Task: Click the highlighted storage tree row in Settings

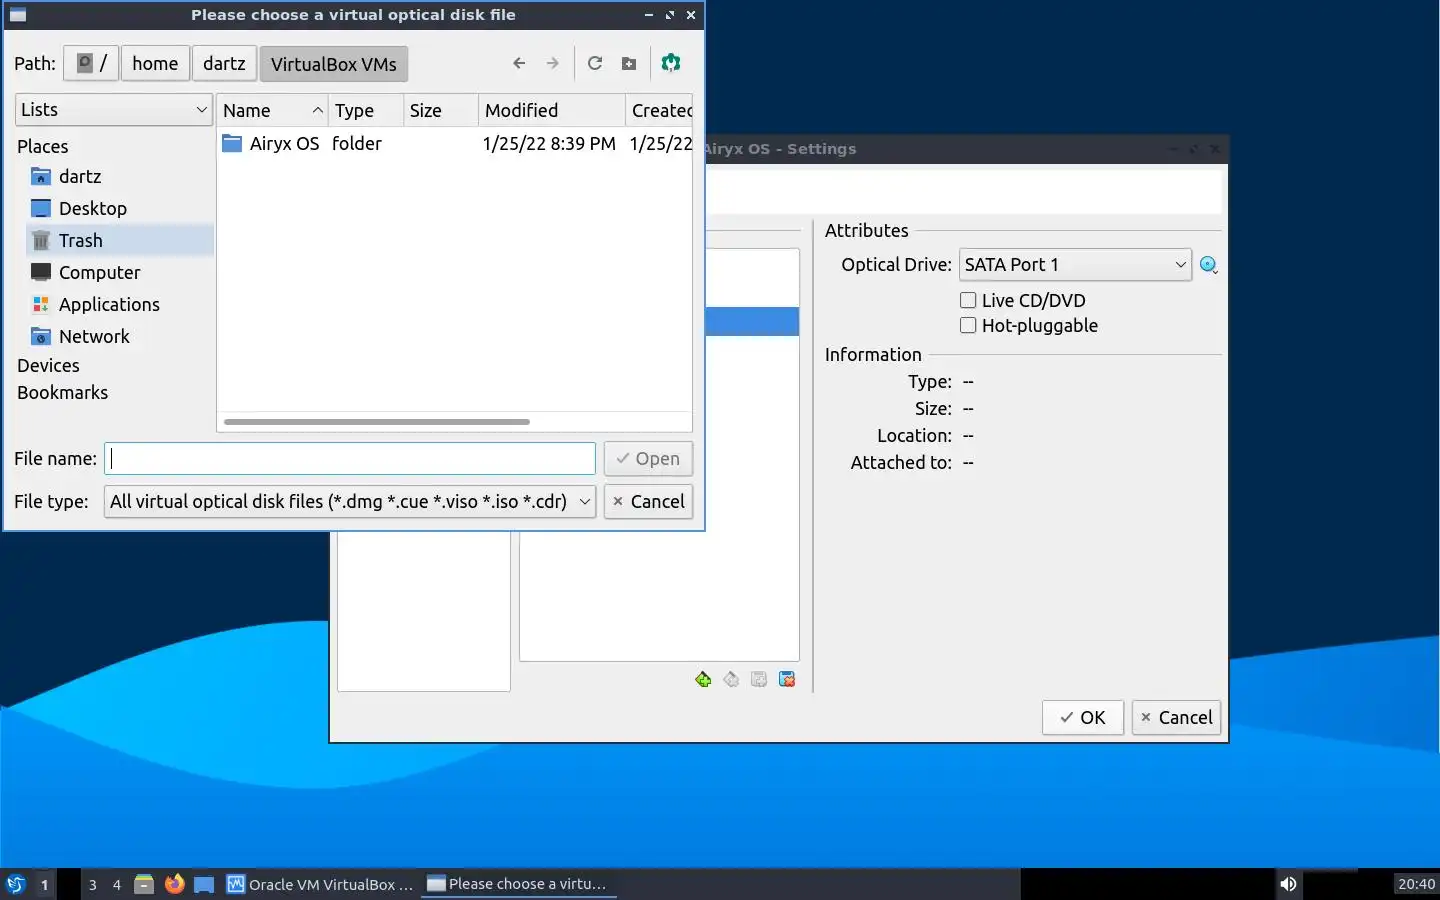Action: pyautogui.click(x=752, y=321)
